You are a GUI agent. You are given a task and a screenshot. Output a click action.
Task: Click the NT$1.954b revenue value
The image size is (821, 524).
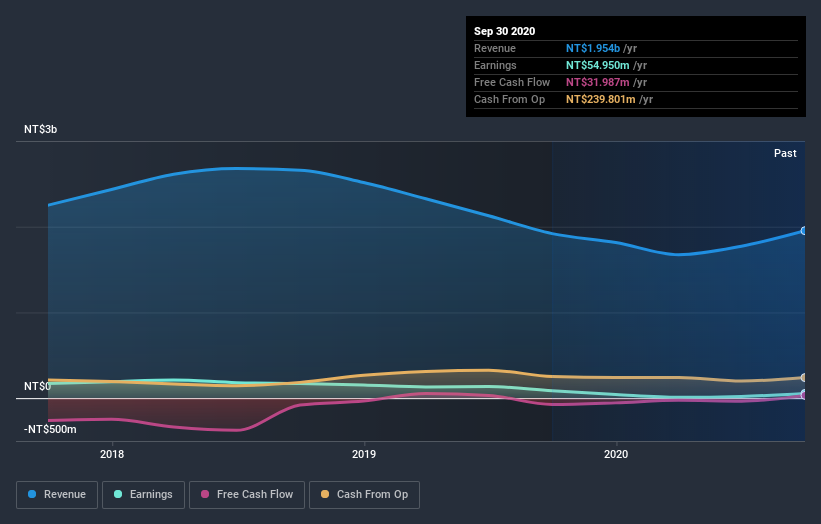[x=593, y=48]
